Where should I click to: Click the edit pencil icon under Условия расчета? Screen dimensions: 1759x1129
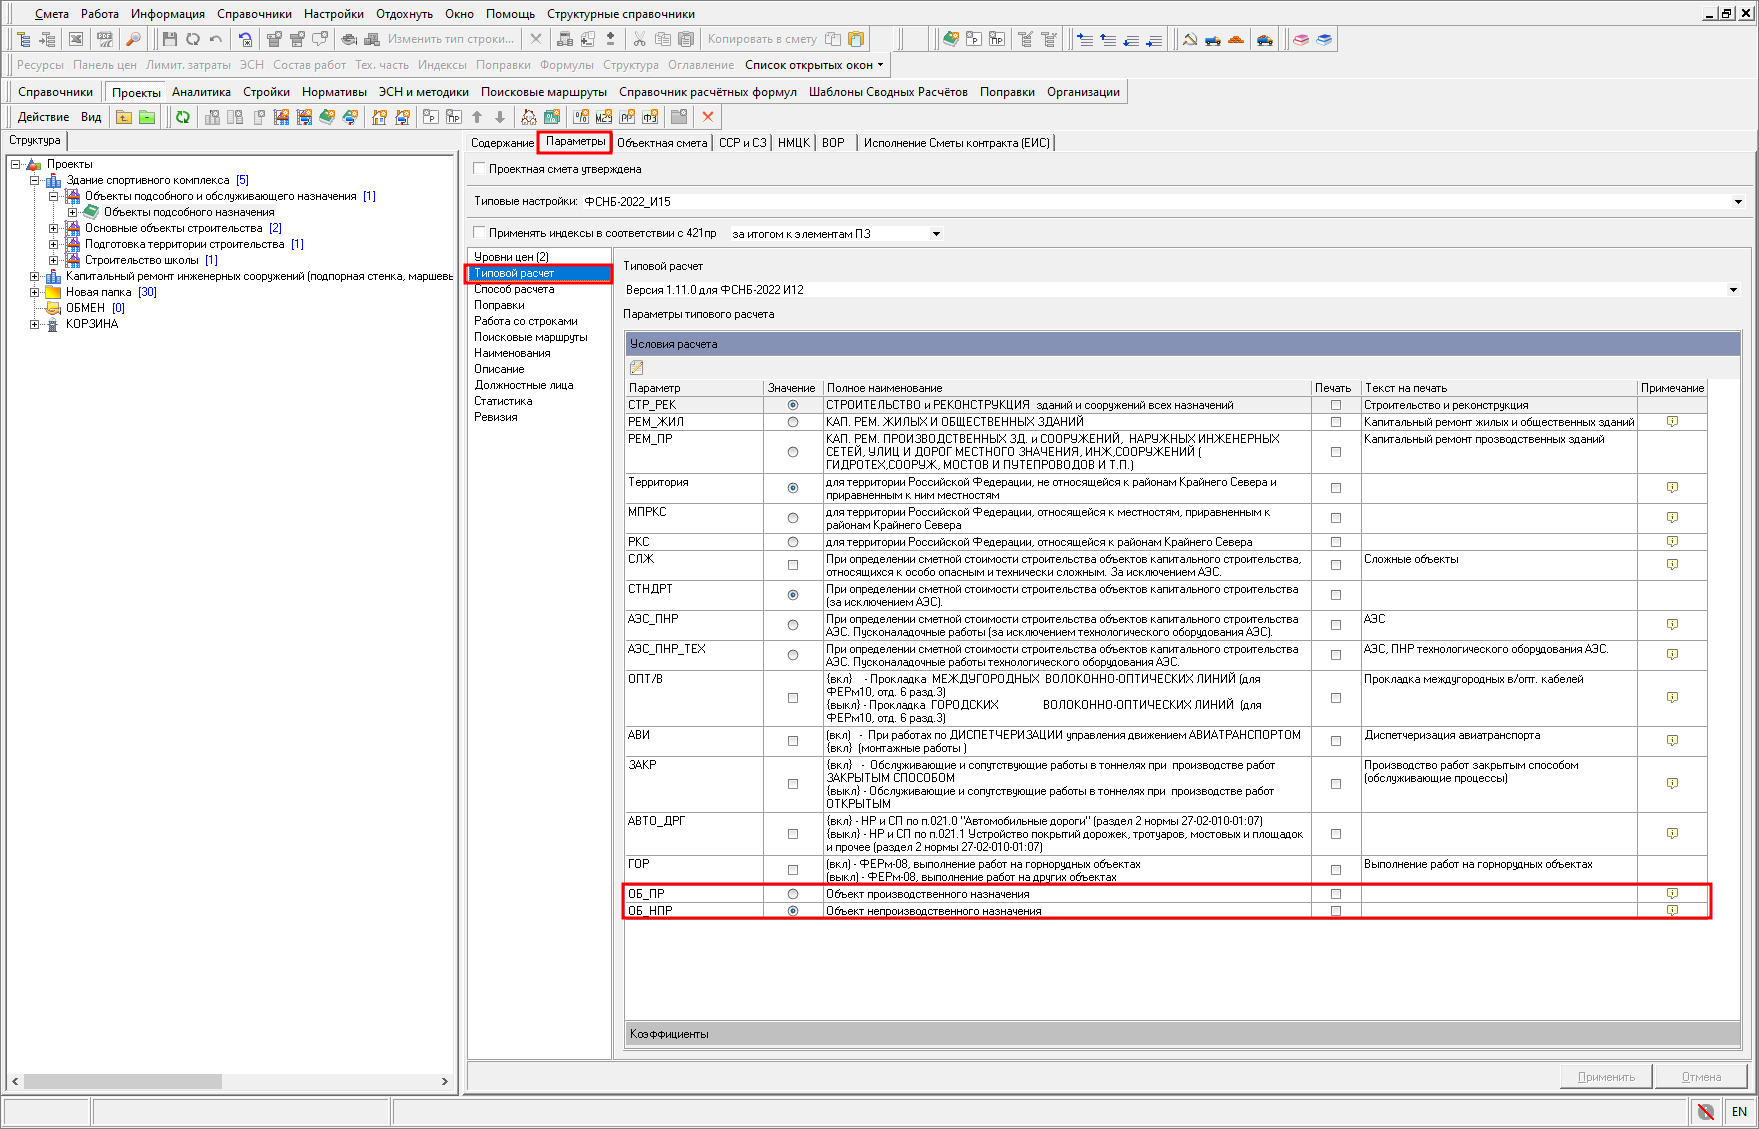click(x=637, y=368)
